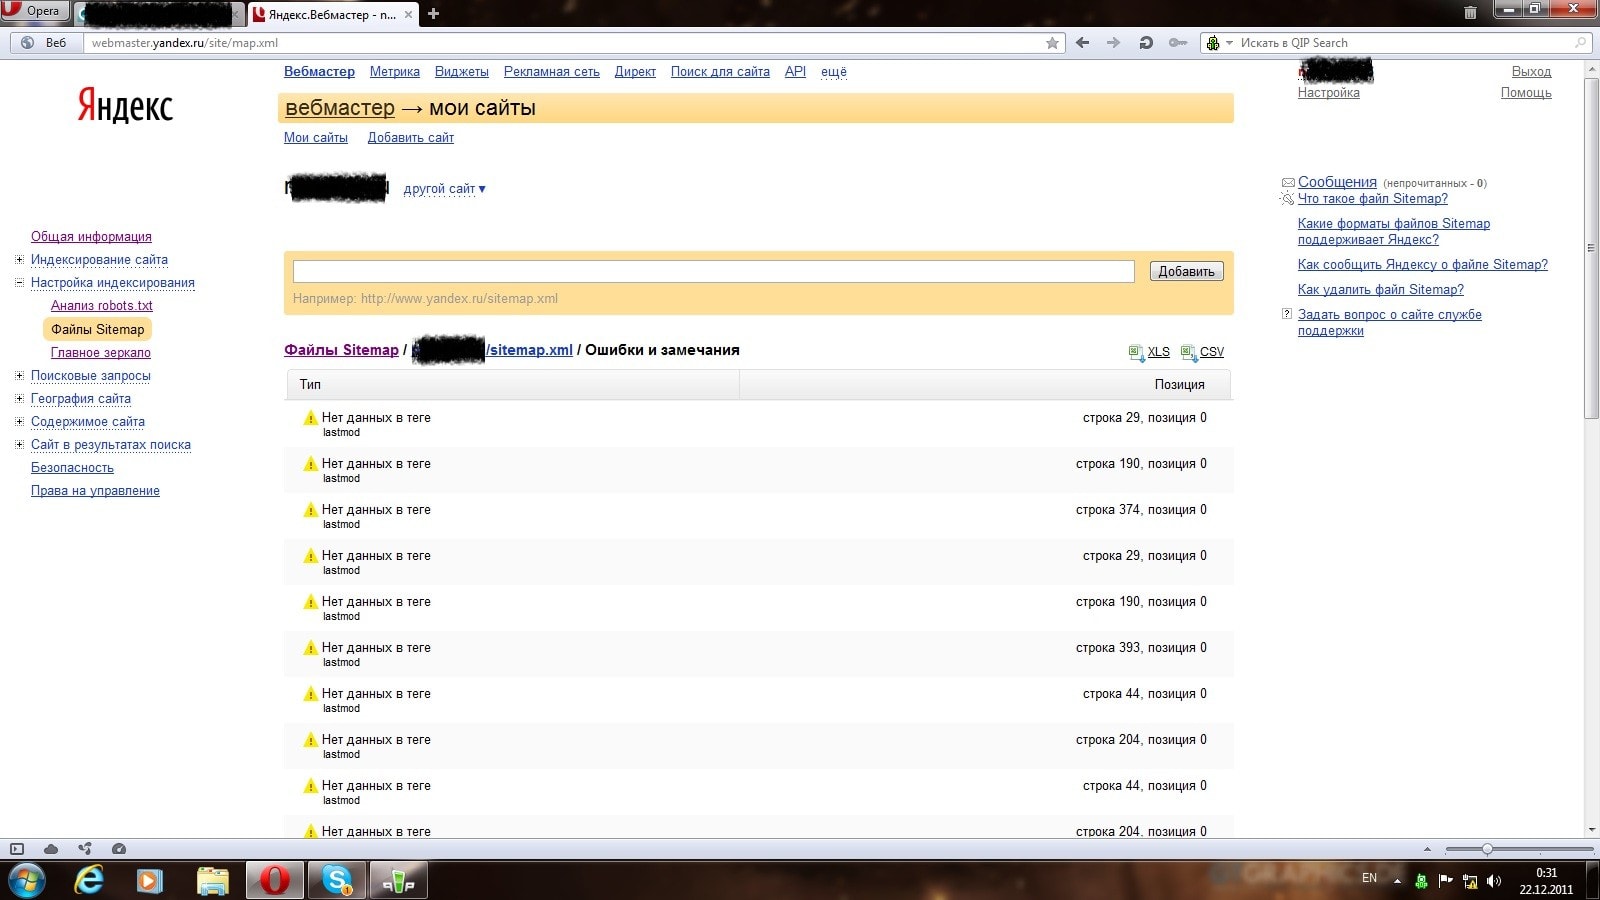This screenshot has height=900, width=1600.
Task: Open the search engine dropdown arrow
Action: tap(1229, 43)
